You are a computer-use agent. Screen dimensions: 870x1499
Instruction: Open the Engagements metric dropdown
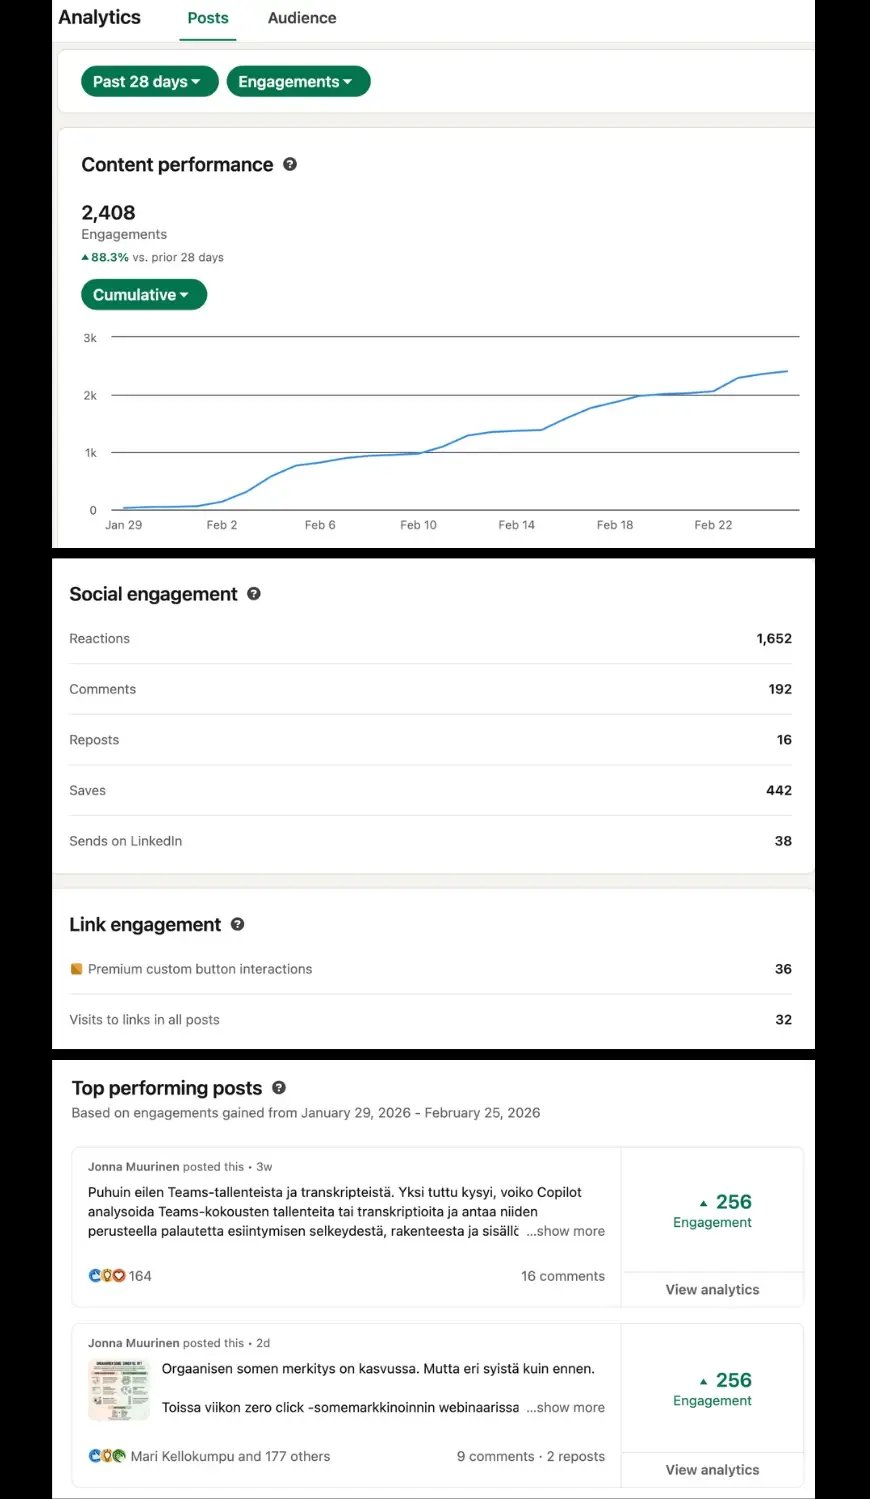pyautogui.click(x=298, y=81)
